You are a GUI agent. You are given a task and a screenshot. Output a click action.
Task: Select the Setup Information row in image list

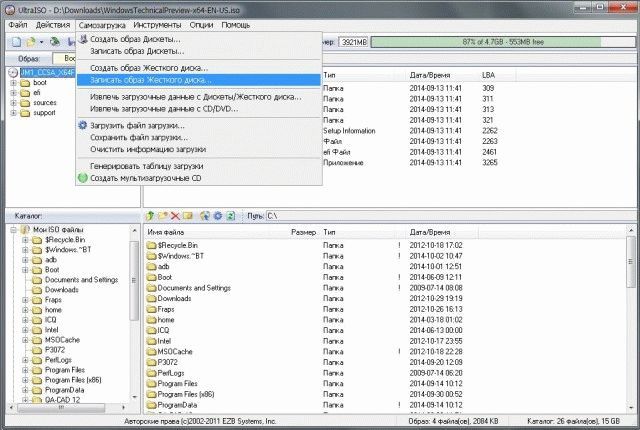410,131
